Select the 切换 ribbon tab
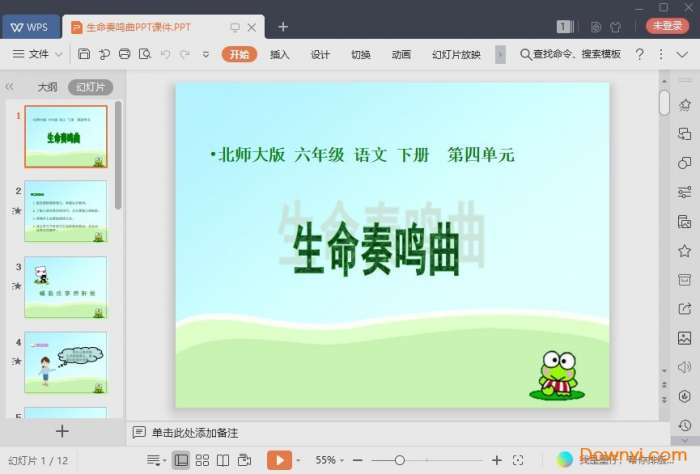Image resolution: width=700 pixels, height=474 pixels. 361,54
